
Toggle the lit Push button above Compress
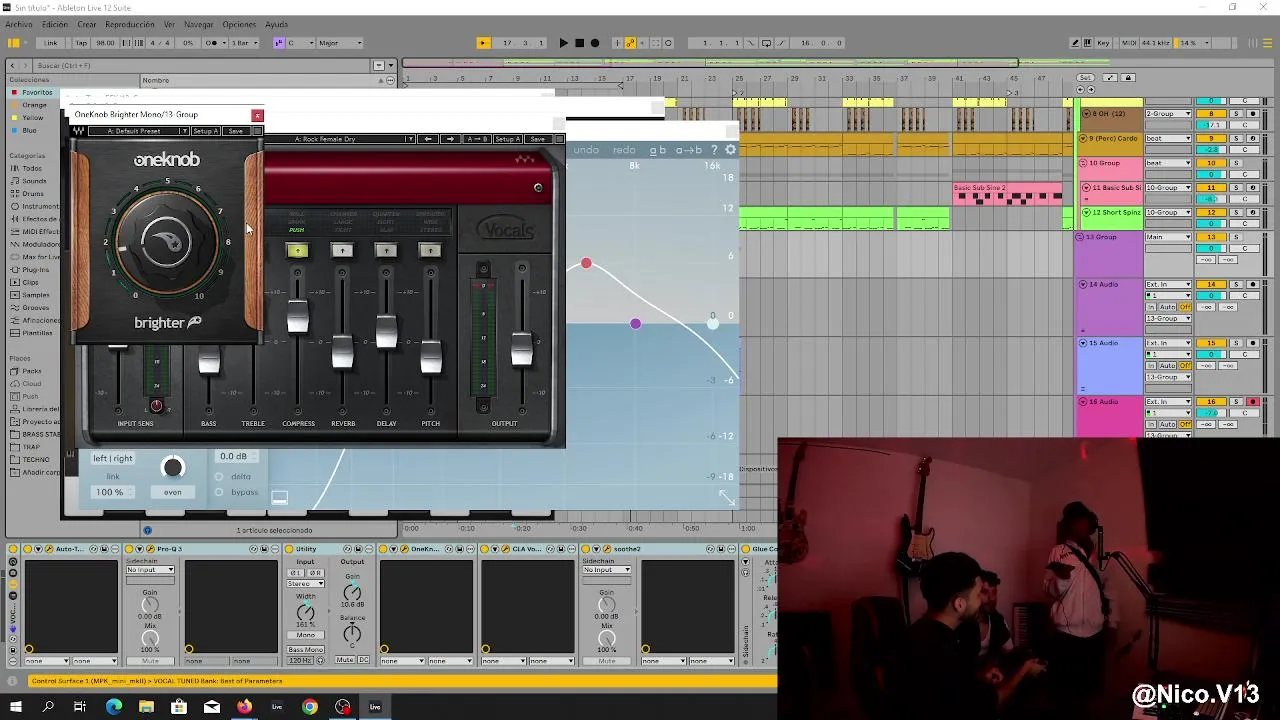[297, 250]
